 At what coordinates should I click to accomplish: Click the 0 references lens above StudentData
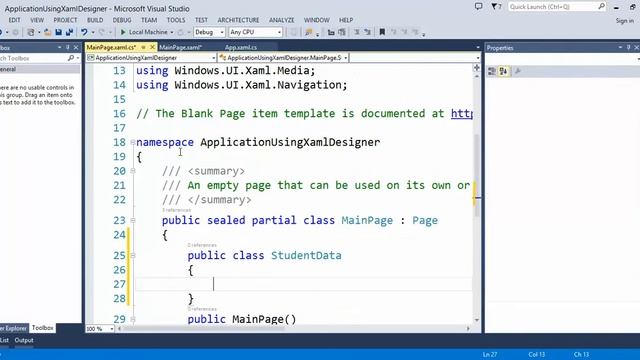click(202, 245)
